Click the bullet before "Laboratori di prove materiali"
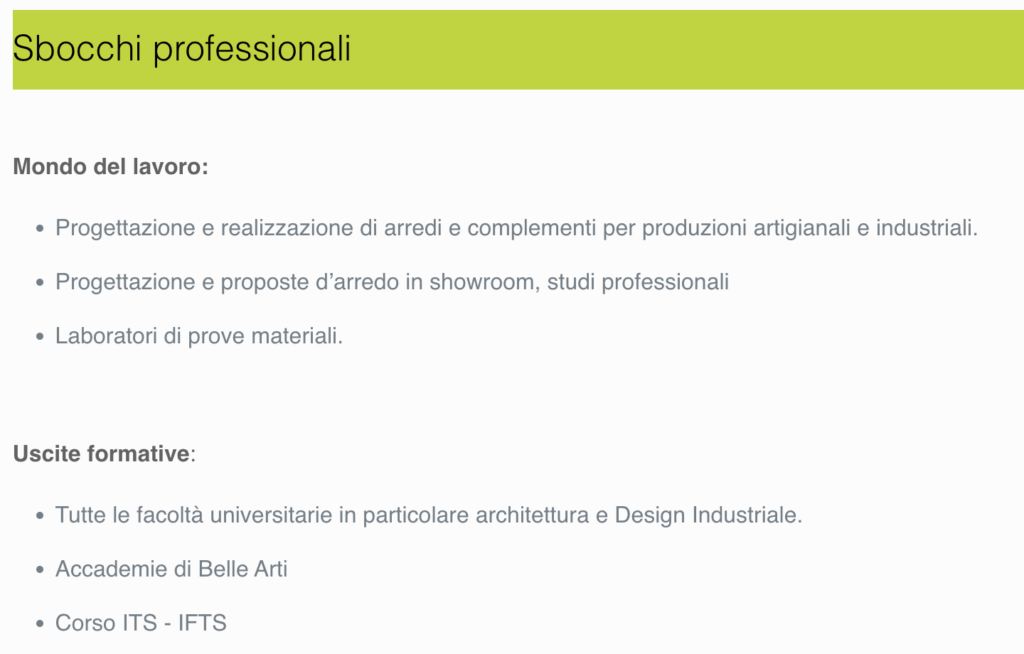This screenshot has height=654, width=1024. [40, 337]
